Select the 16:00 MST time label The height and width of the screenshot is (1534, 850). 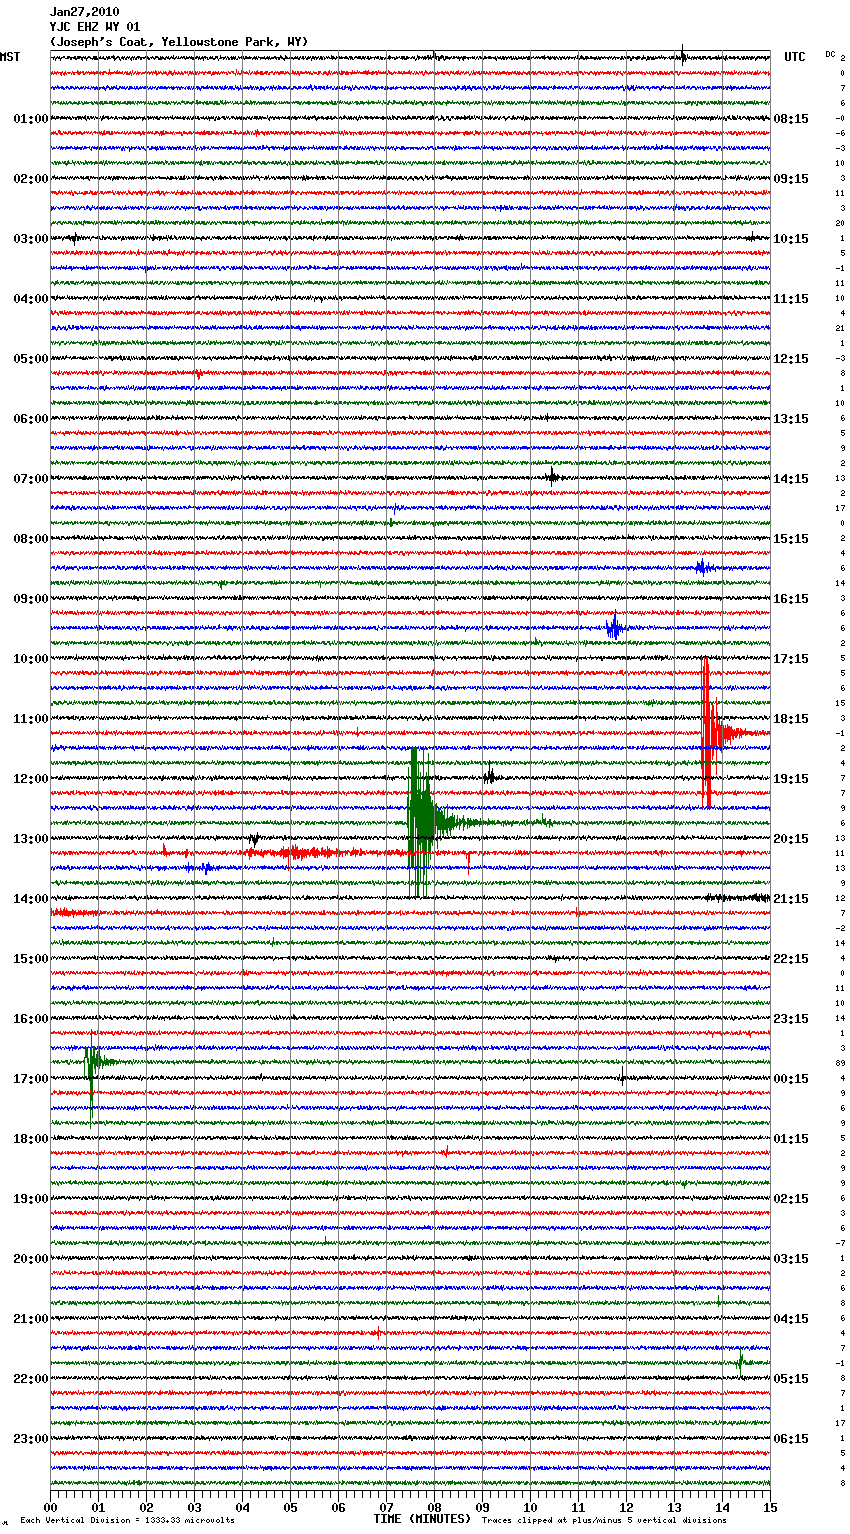coord(30,1019)
